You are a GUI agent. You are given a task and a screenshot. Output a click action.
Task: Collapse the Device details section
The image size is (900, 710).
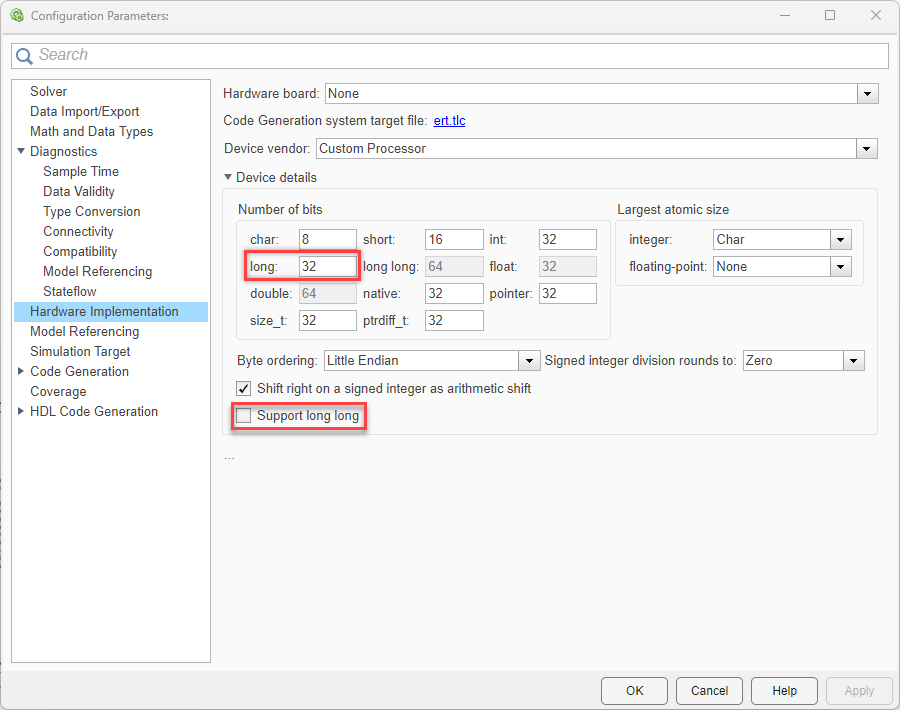[229, 178]
